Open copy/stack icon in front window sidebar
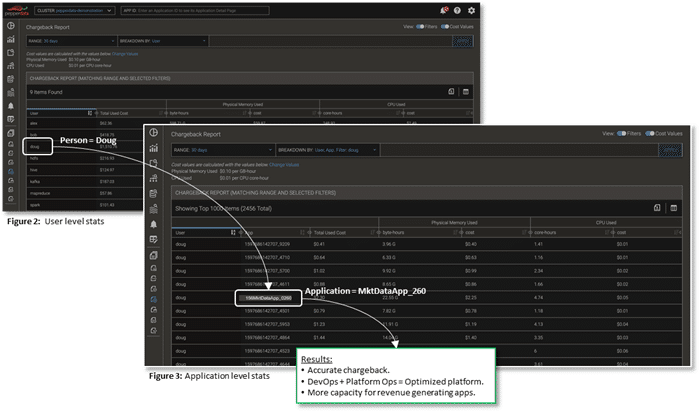Screen dimensions: 700x412 click(x=154, y=255)
